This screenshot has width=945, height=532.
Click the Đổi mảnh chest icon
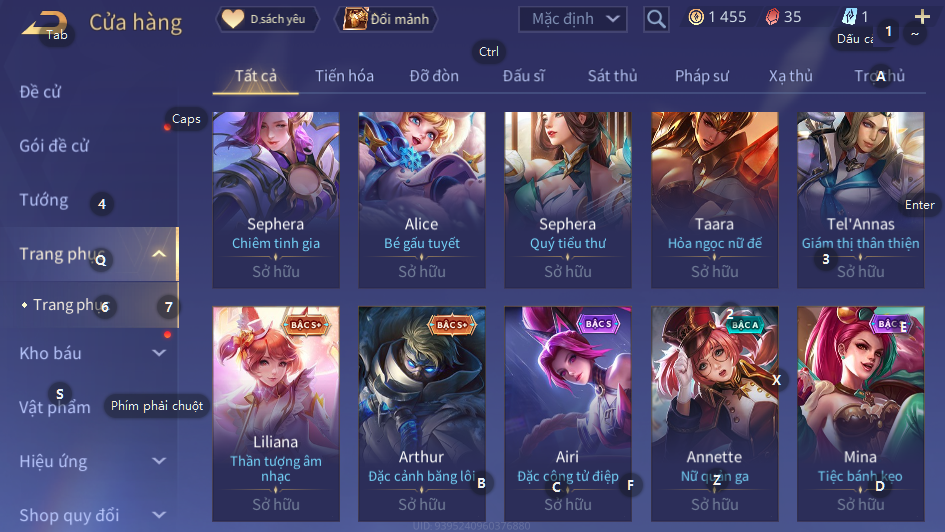coord(355,19)
